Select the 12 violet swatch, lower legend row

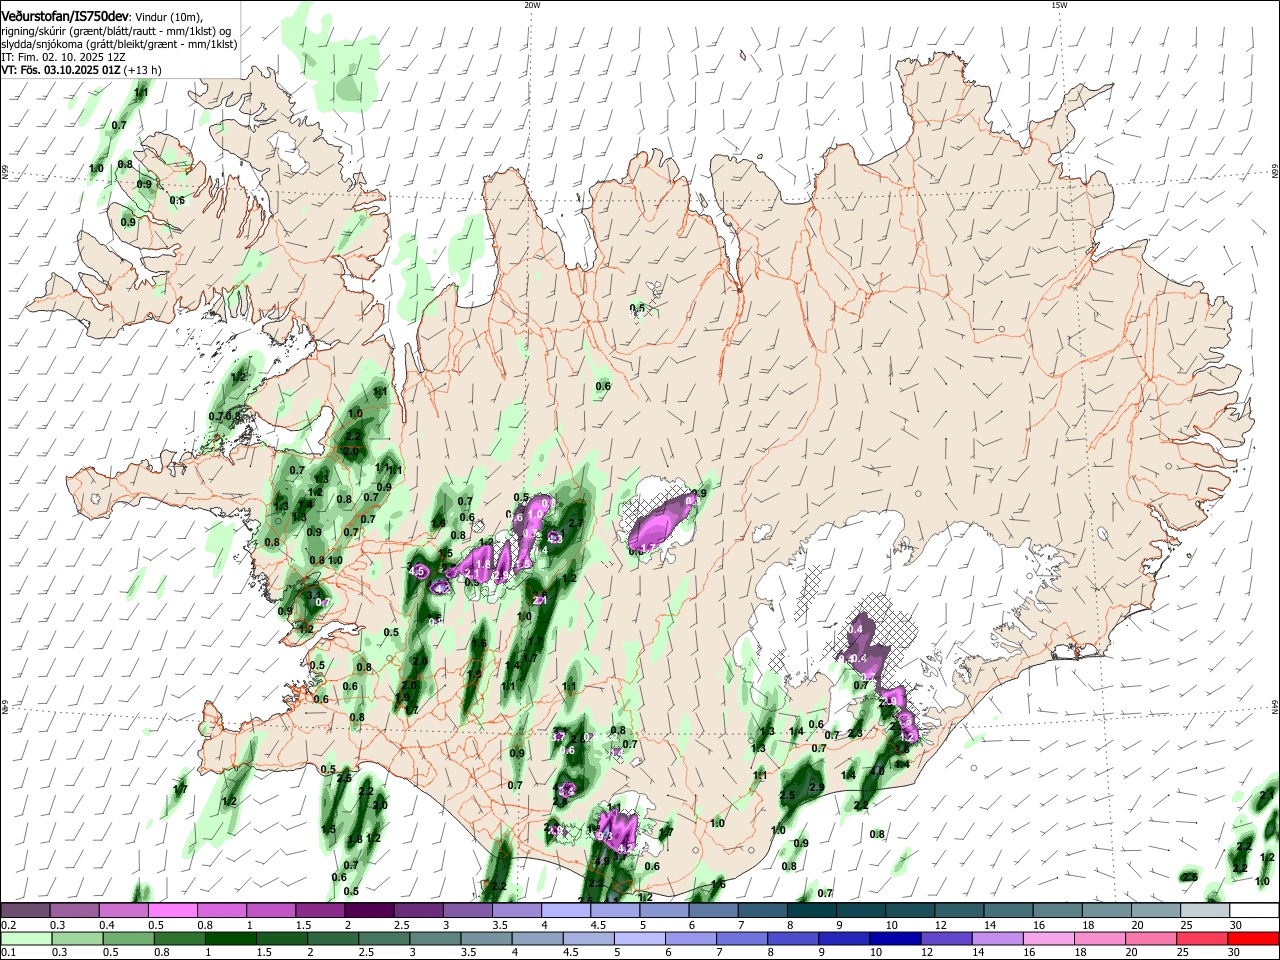946,938
